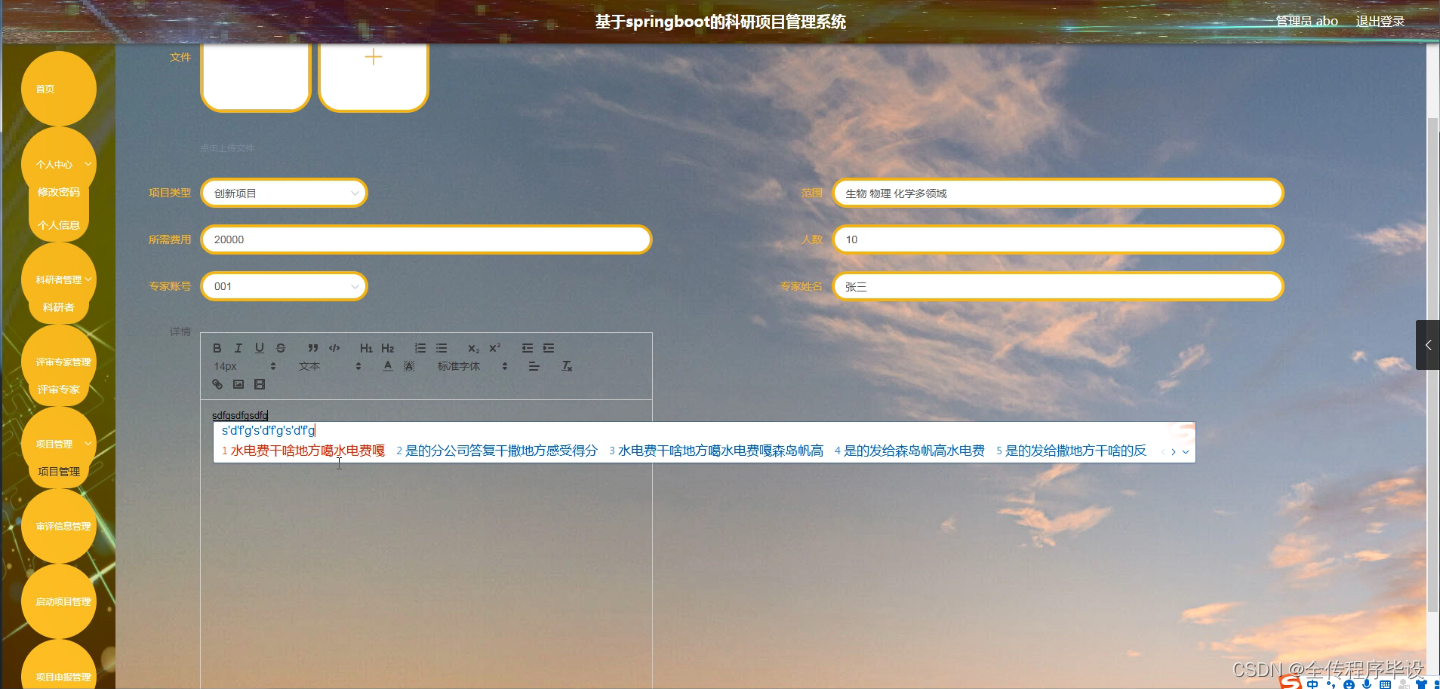This screenshot has width=1440, height=689.
Task: Insert a hyperlink using the link icon
Action: [217, 384]
